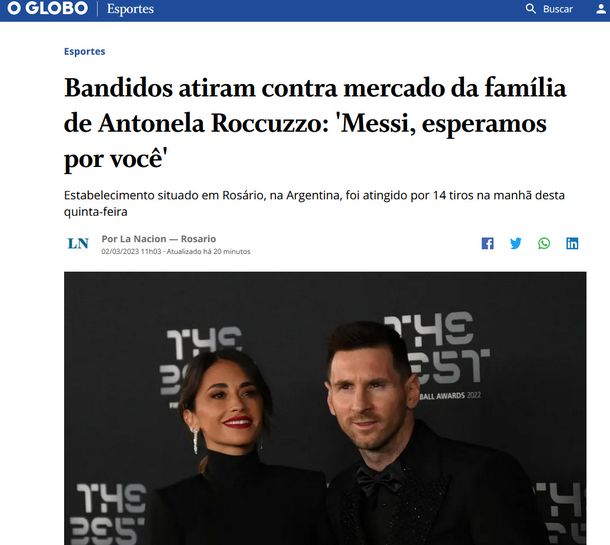
Task: Go to O Globo home logo
Action: pyautogui.click(x=47, y=8)
